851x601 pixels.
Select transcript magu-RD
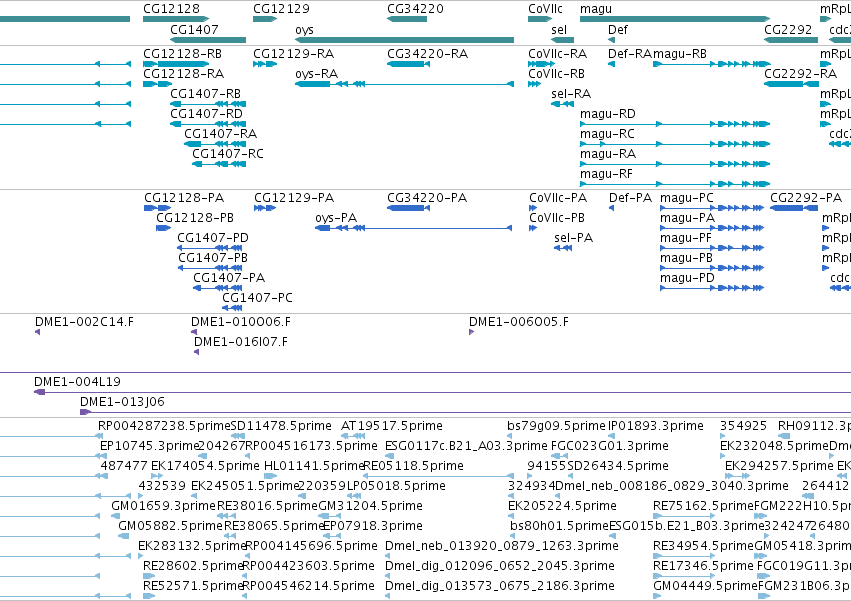[608, 114]
